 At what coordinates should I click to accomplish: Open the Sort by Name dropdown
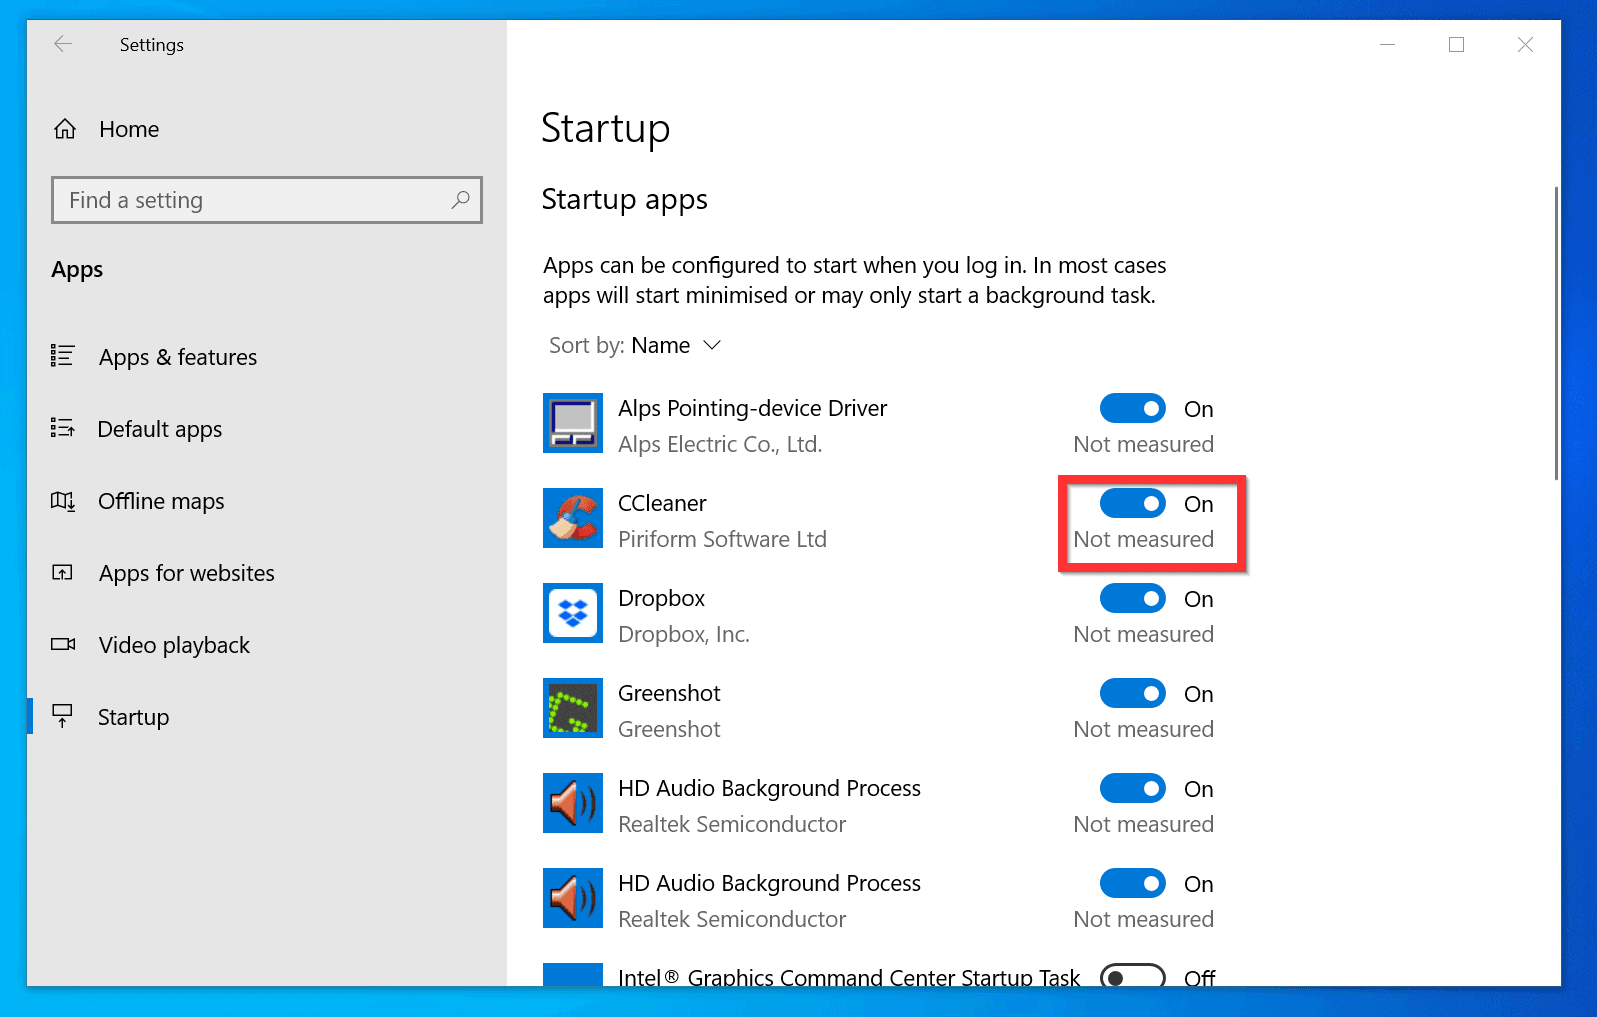tap(635, 345)
